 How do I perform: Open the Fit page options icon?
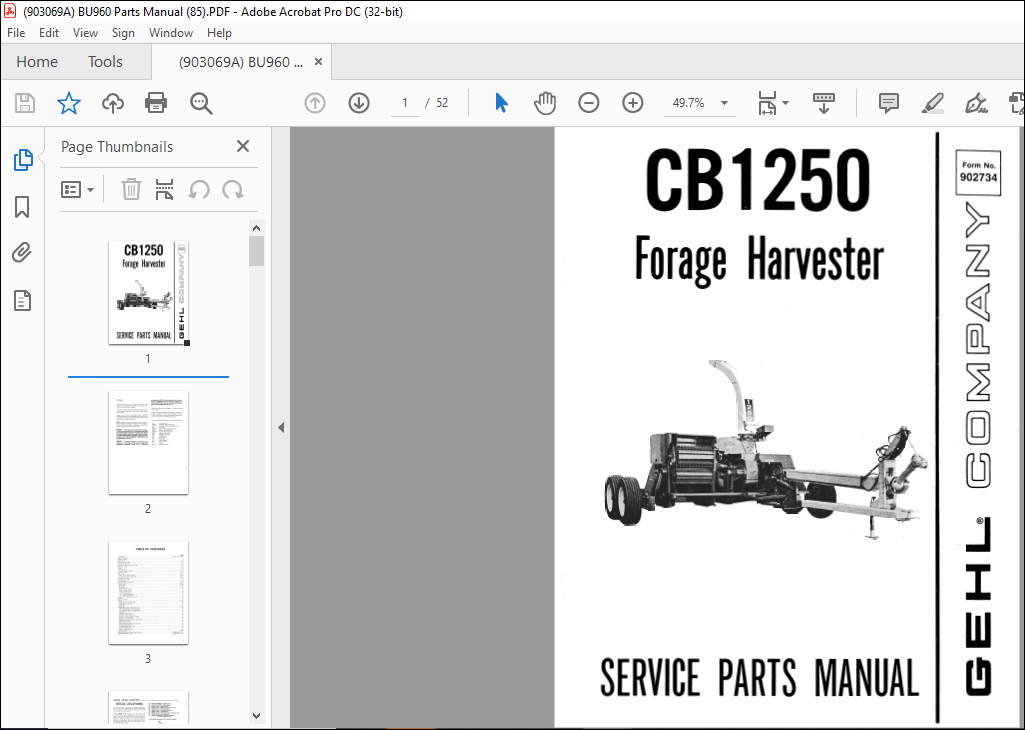767,103
